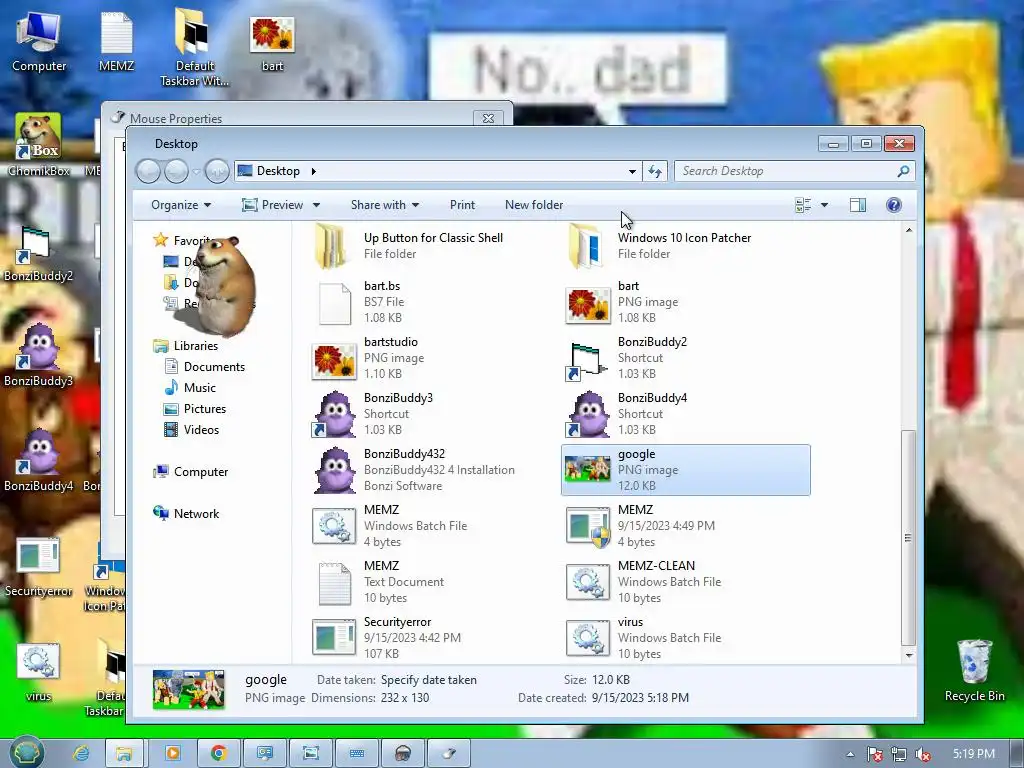Go forward with the Forward button
Image resolution: width=1024 pixels, height=768 pixels.
pyautogui.click(x=176, y=171)
